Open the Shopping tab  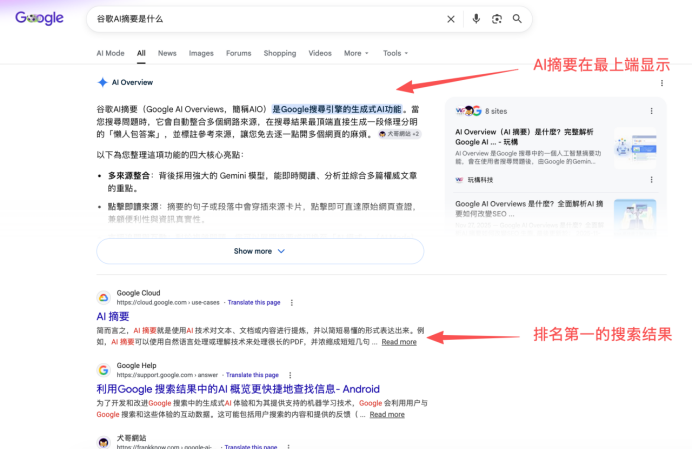[280, 53]
